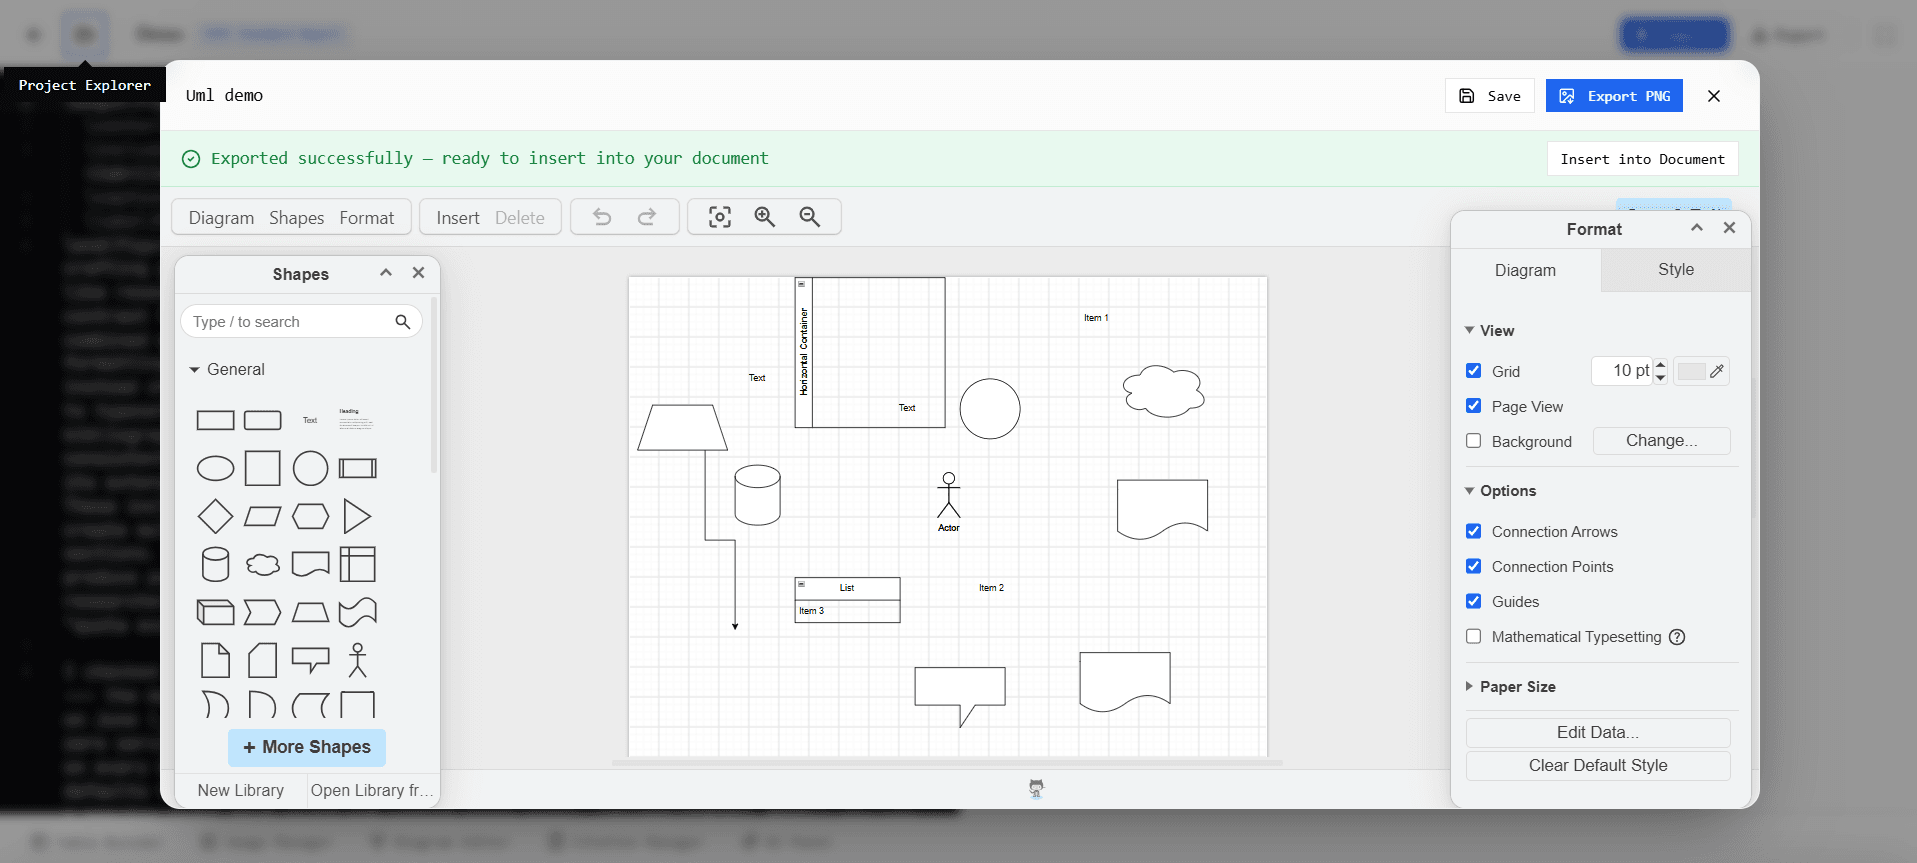
Task: Enable Mathematical Typesetting
Action: (1473, 636)
